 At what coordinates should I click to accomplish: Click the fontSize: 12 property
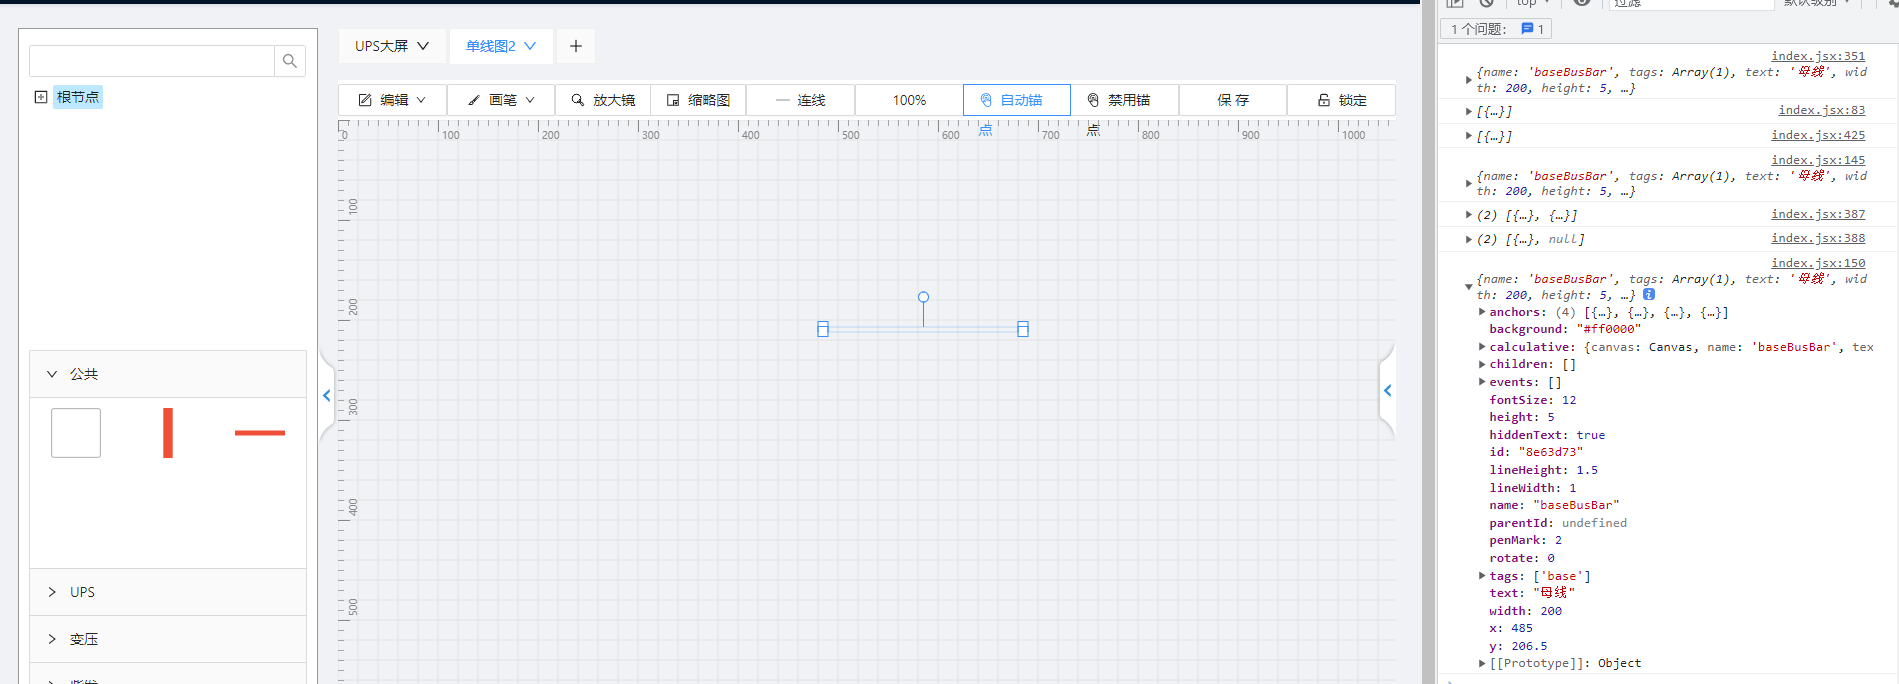pyautogui.click(x=1533, y=400)
